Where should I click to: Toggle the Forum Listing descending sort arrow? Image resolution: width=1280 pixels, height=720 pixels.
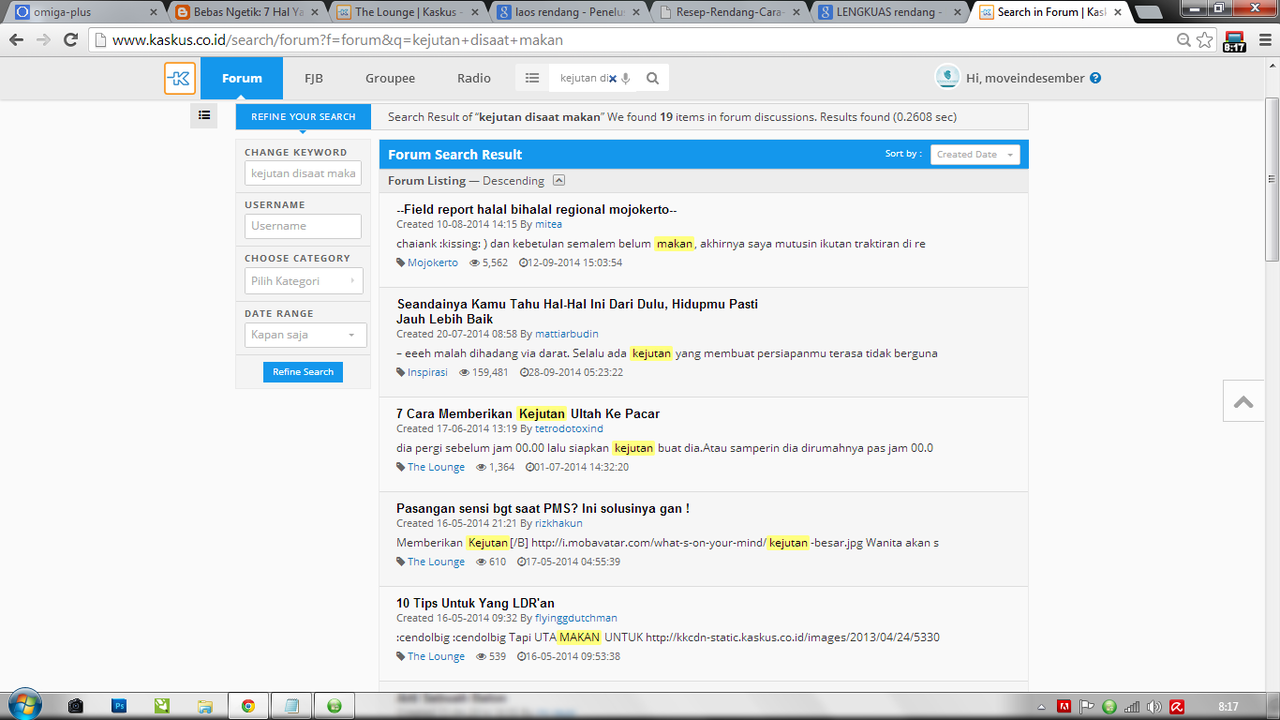(559, 181)
